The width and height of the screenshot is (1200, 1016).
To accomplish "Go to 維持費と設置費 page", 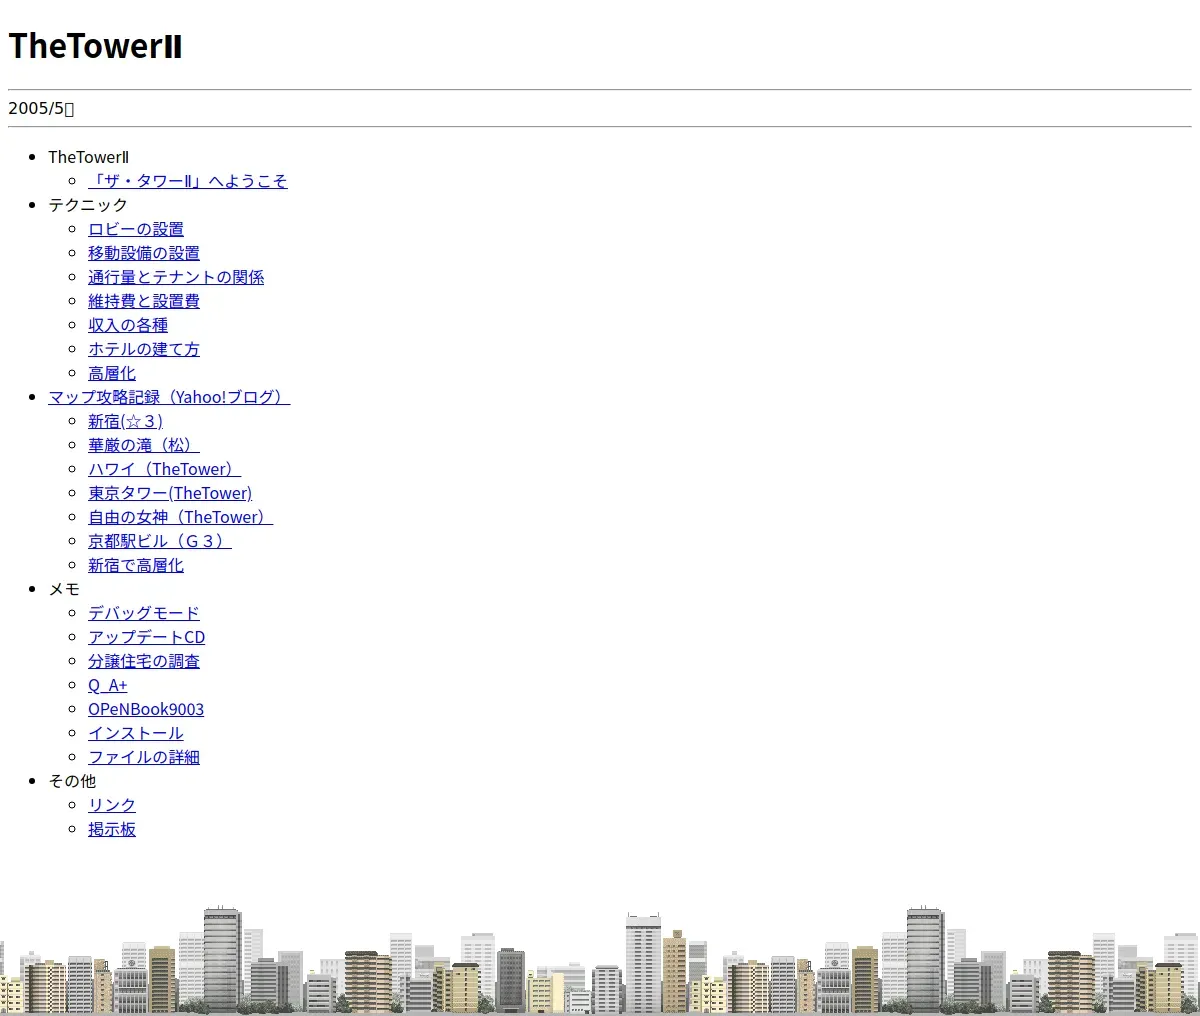I will pyautogui.click(x=144, y=301).
